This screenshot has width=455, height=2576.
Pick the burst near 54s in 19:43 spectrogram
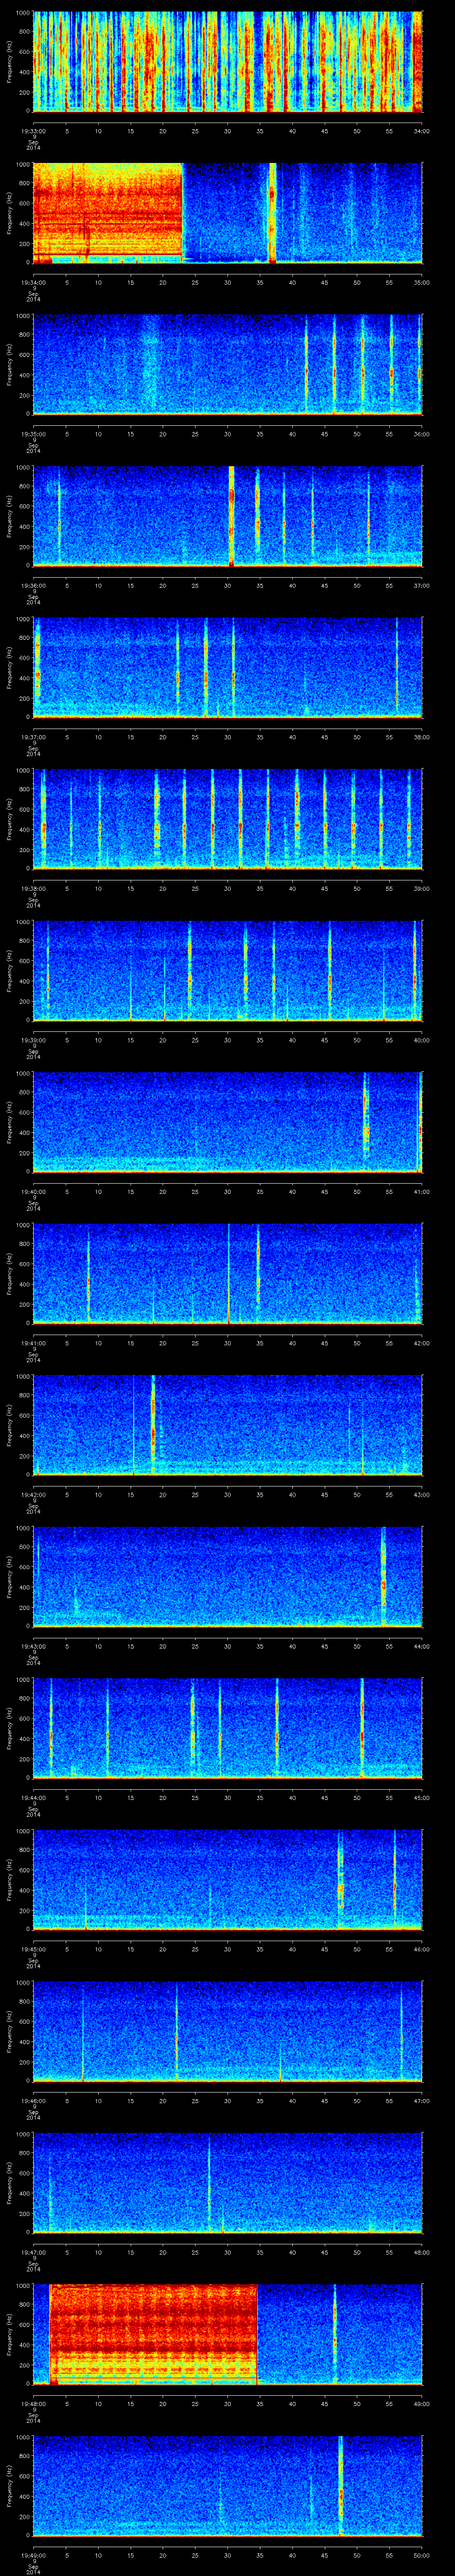[x=383, y=1577]
